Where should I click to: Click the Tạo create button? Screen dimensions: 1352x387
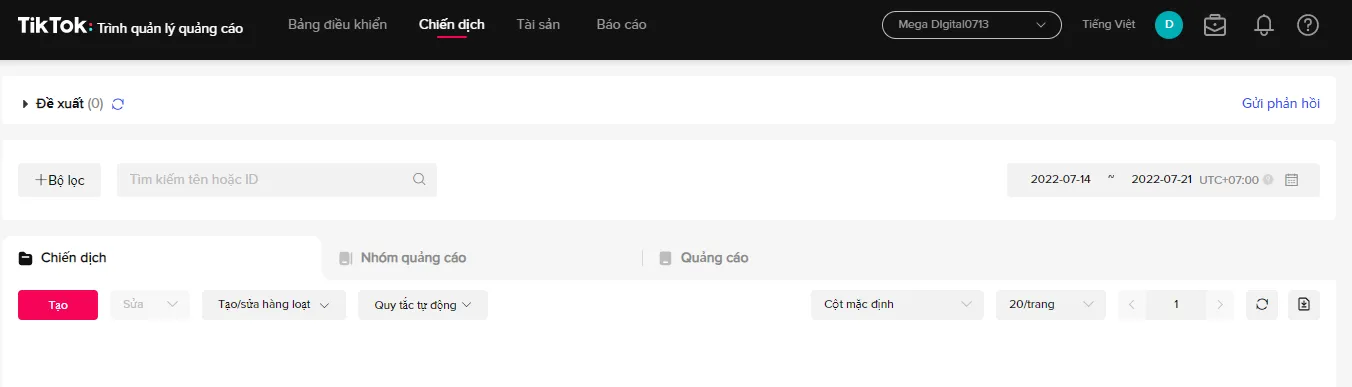58,305
